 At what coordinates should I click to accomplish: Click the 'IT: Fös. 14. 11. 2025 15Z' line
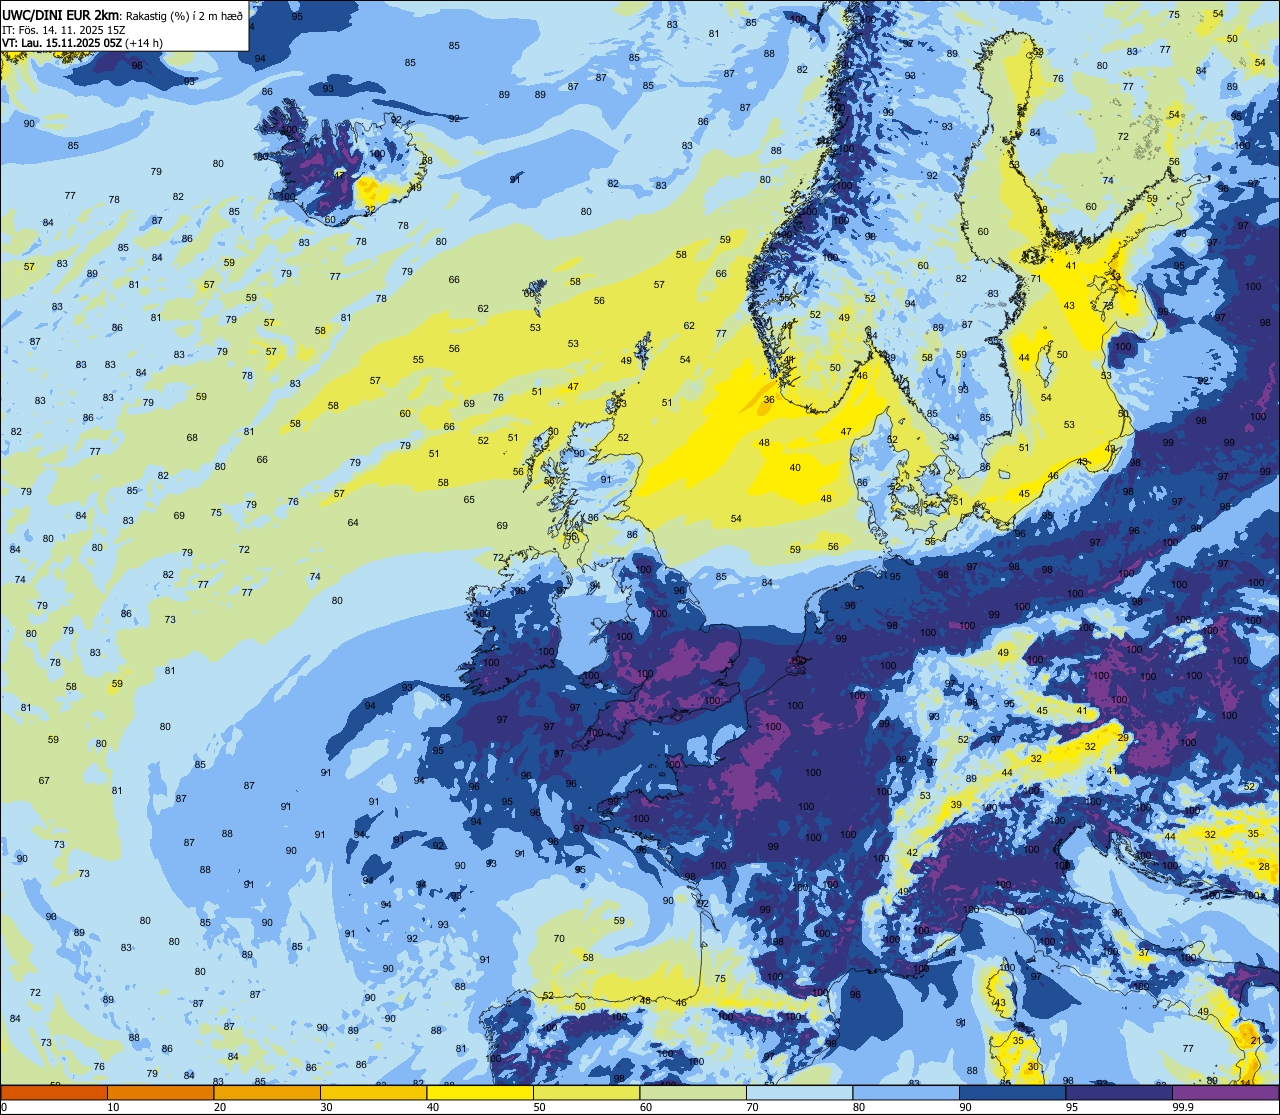64,30
